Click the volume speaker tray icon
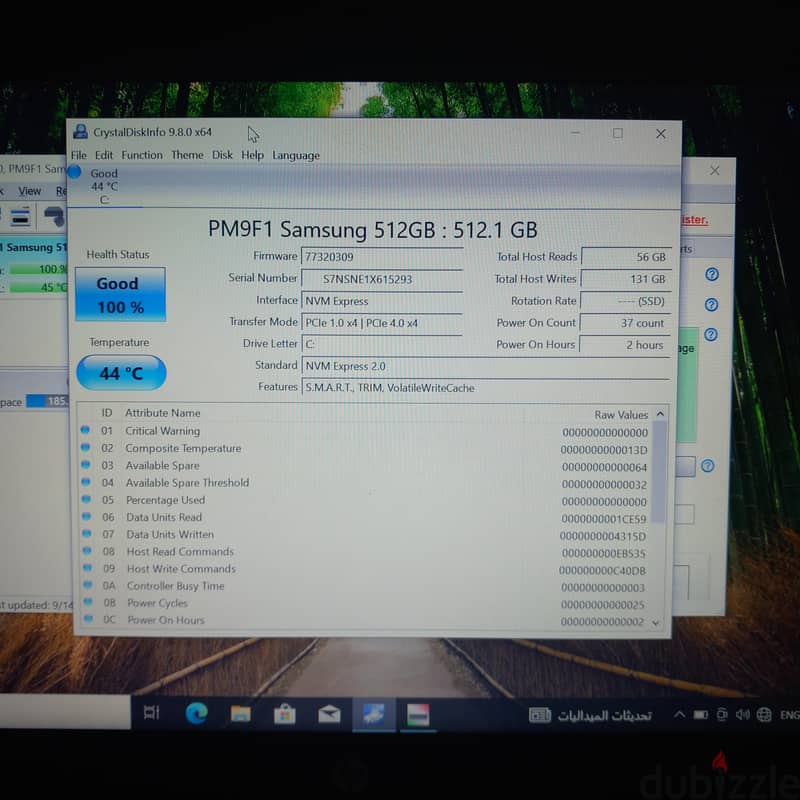 coord(742,715)
